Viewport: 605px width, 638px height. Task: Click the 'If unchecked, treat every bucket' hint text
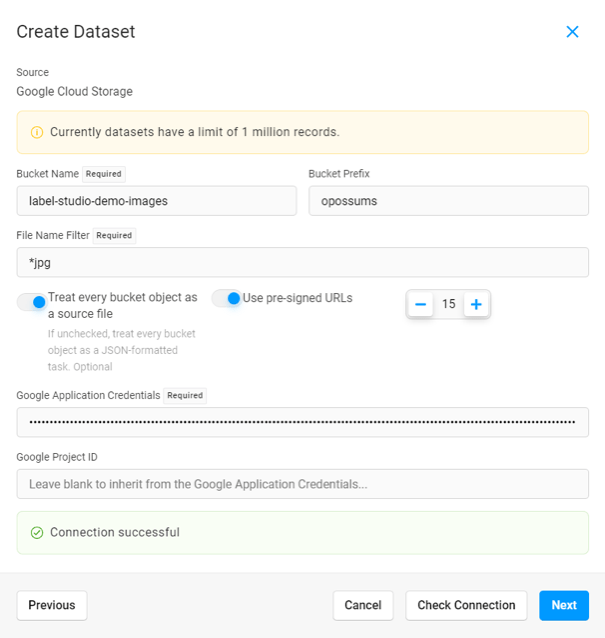122,350
